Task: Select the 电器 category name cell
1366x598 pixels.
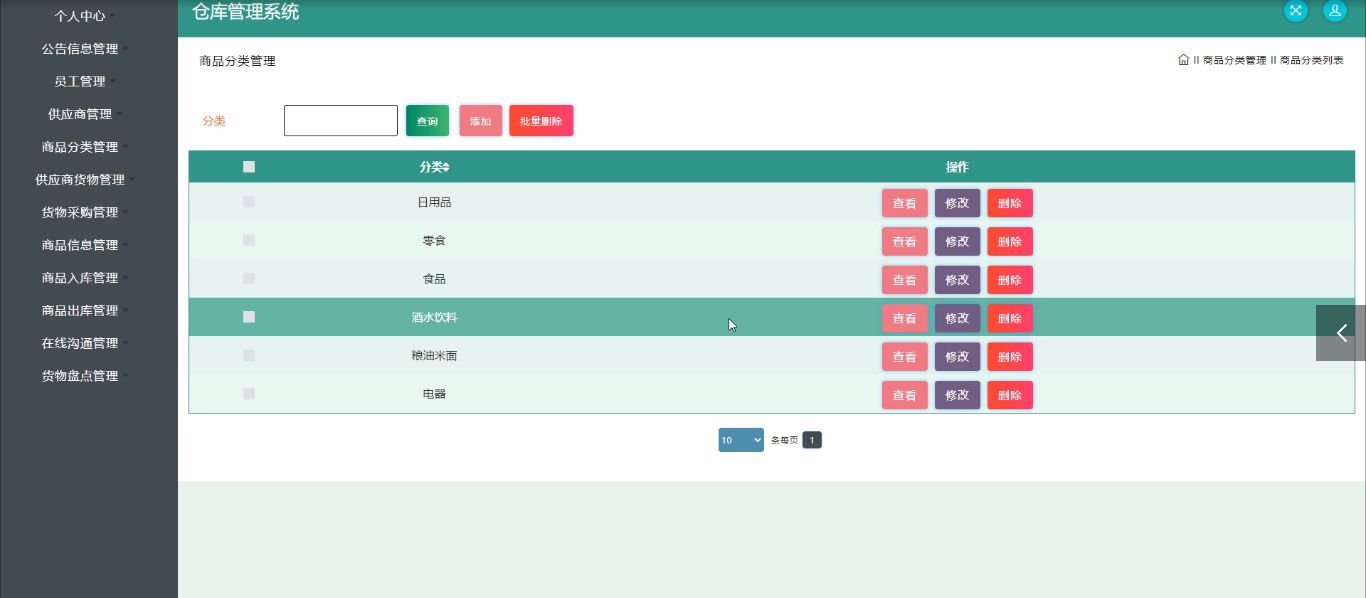Action: (434, 394)
